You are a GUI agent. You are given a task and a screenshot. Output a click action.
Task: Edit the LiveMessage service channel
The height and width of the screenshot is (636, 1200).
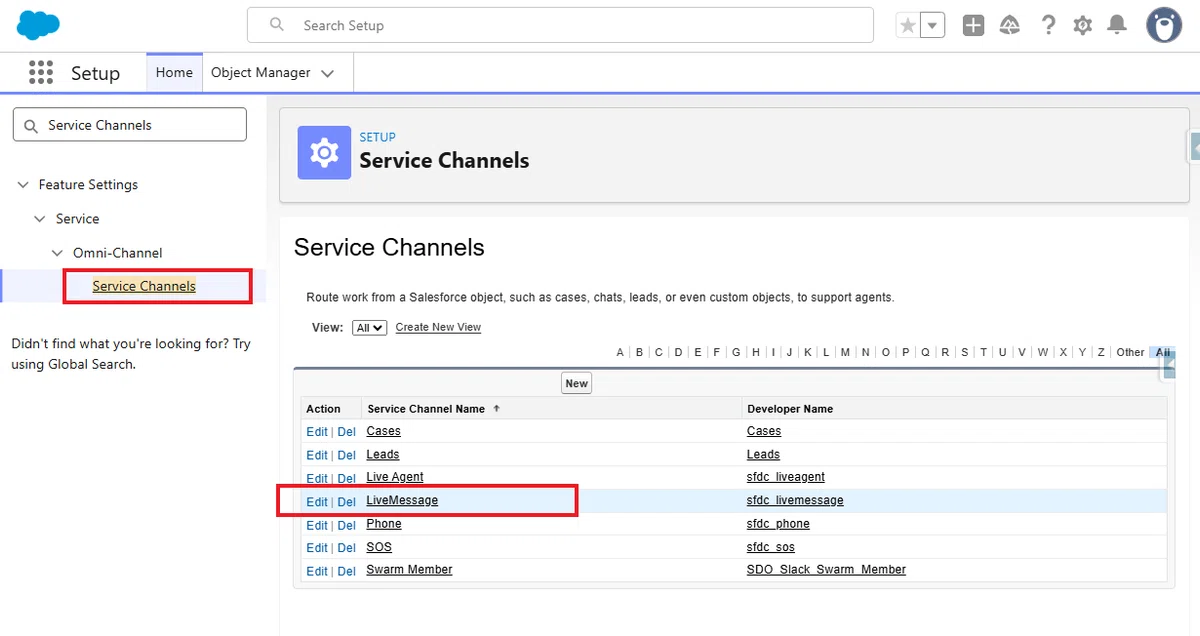click(317, 502)
